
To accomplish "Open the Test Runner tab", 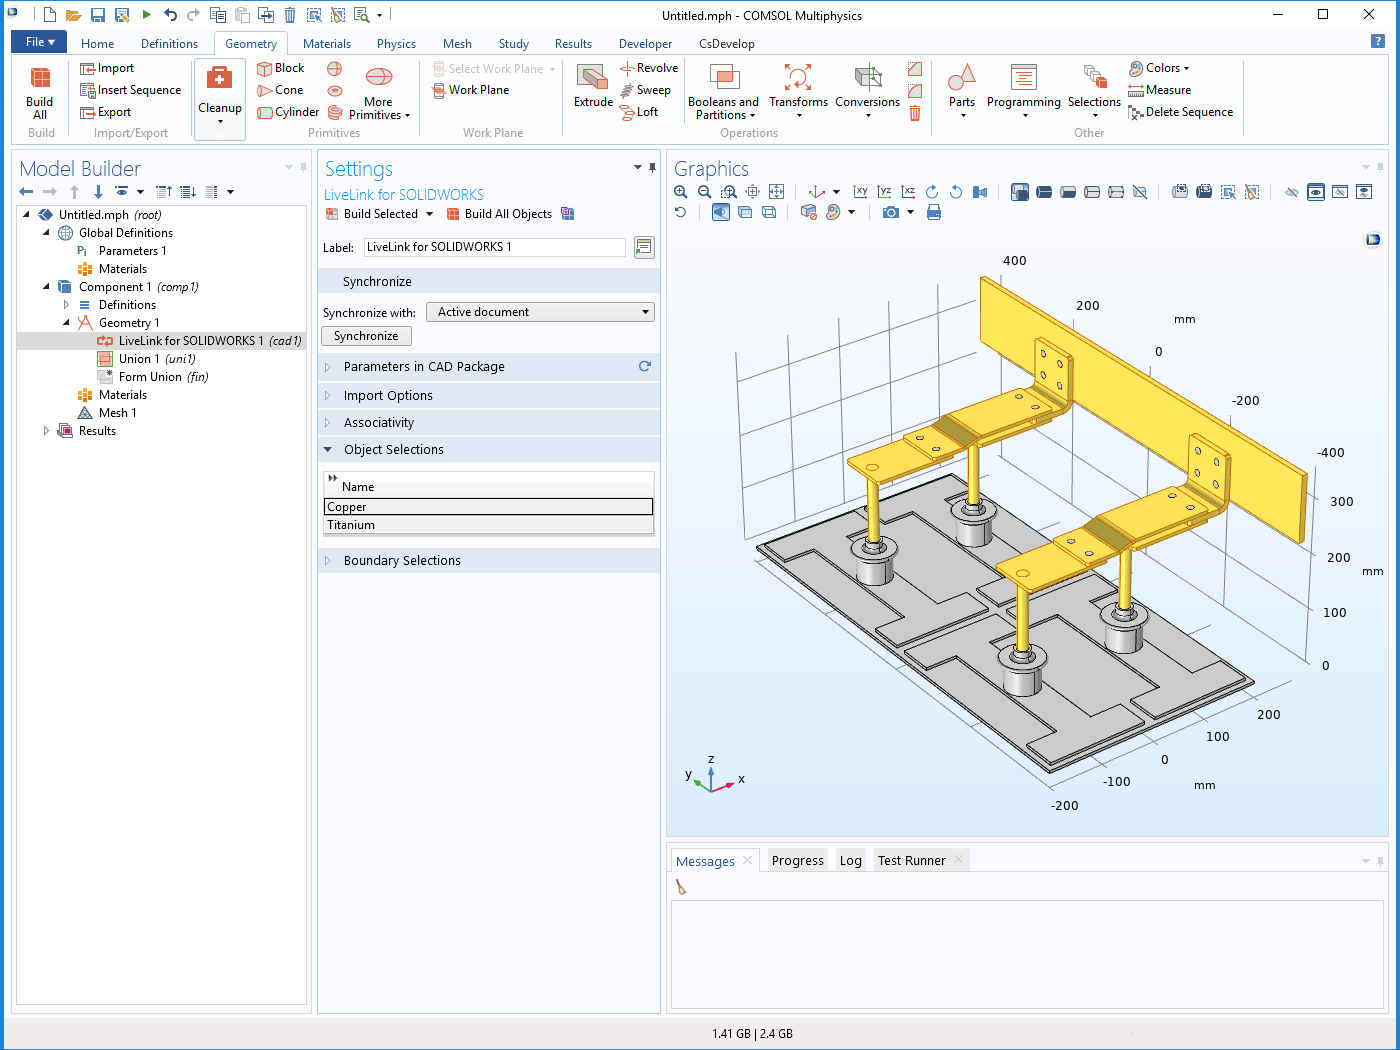I will click(x=911, y=859).
